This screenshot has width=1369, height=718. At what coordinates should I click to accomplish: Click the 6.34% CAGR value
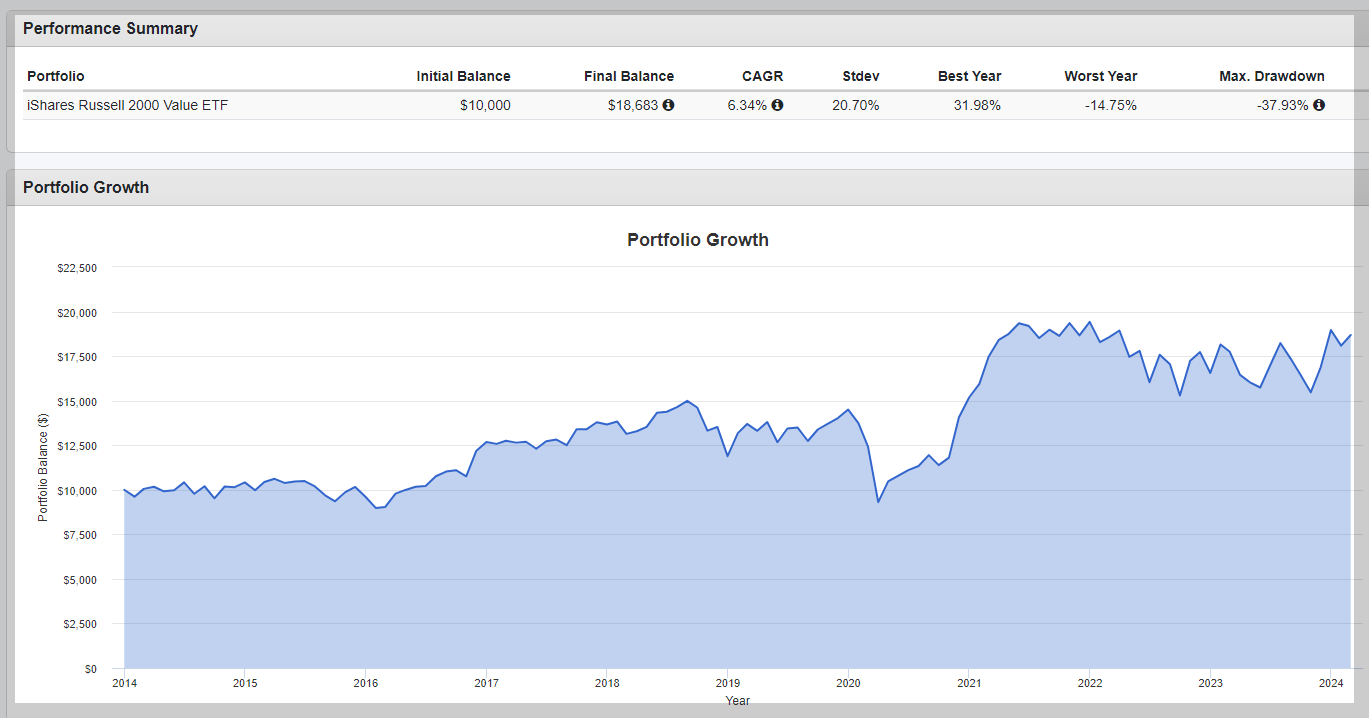[747, 105]
